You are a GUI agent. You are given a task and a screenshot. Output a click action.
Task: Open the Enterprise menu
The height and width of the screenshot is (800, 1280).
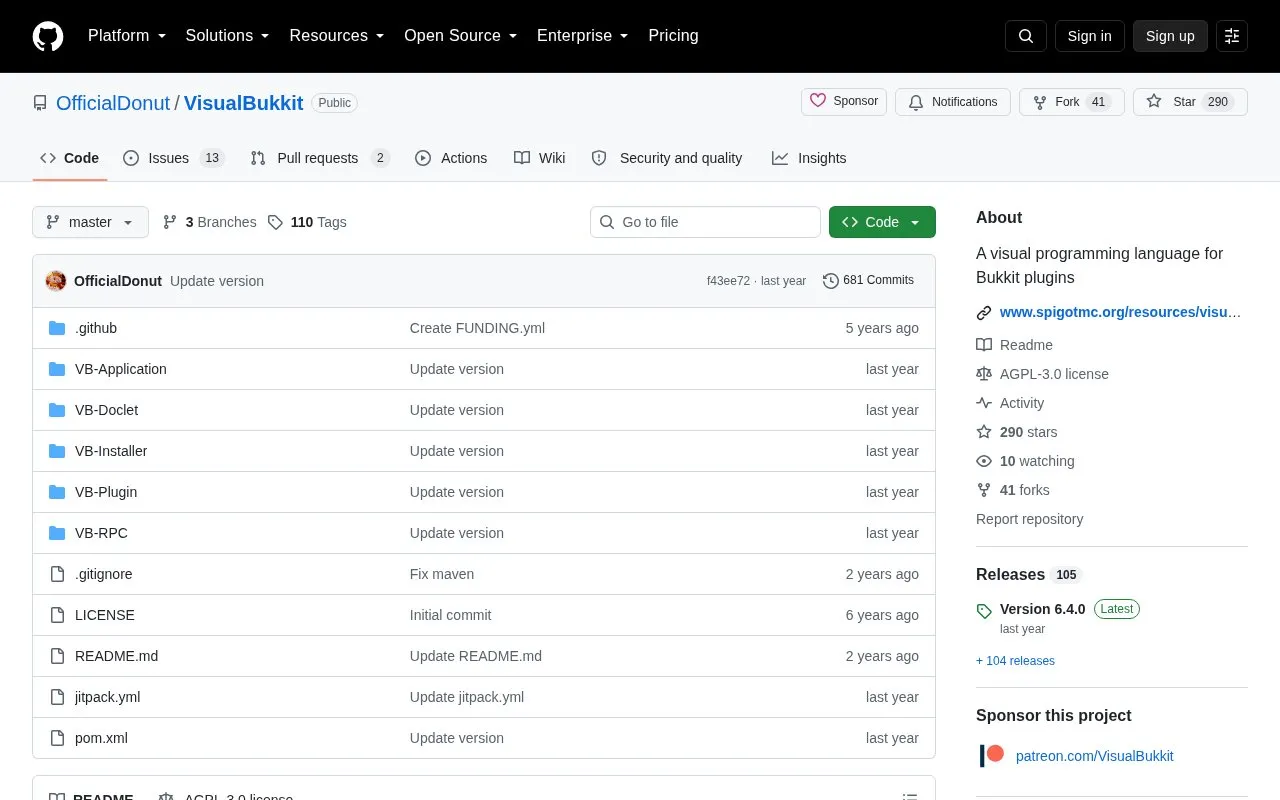(583, 36)
